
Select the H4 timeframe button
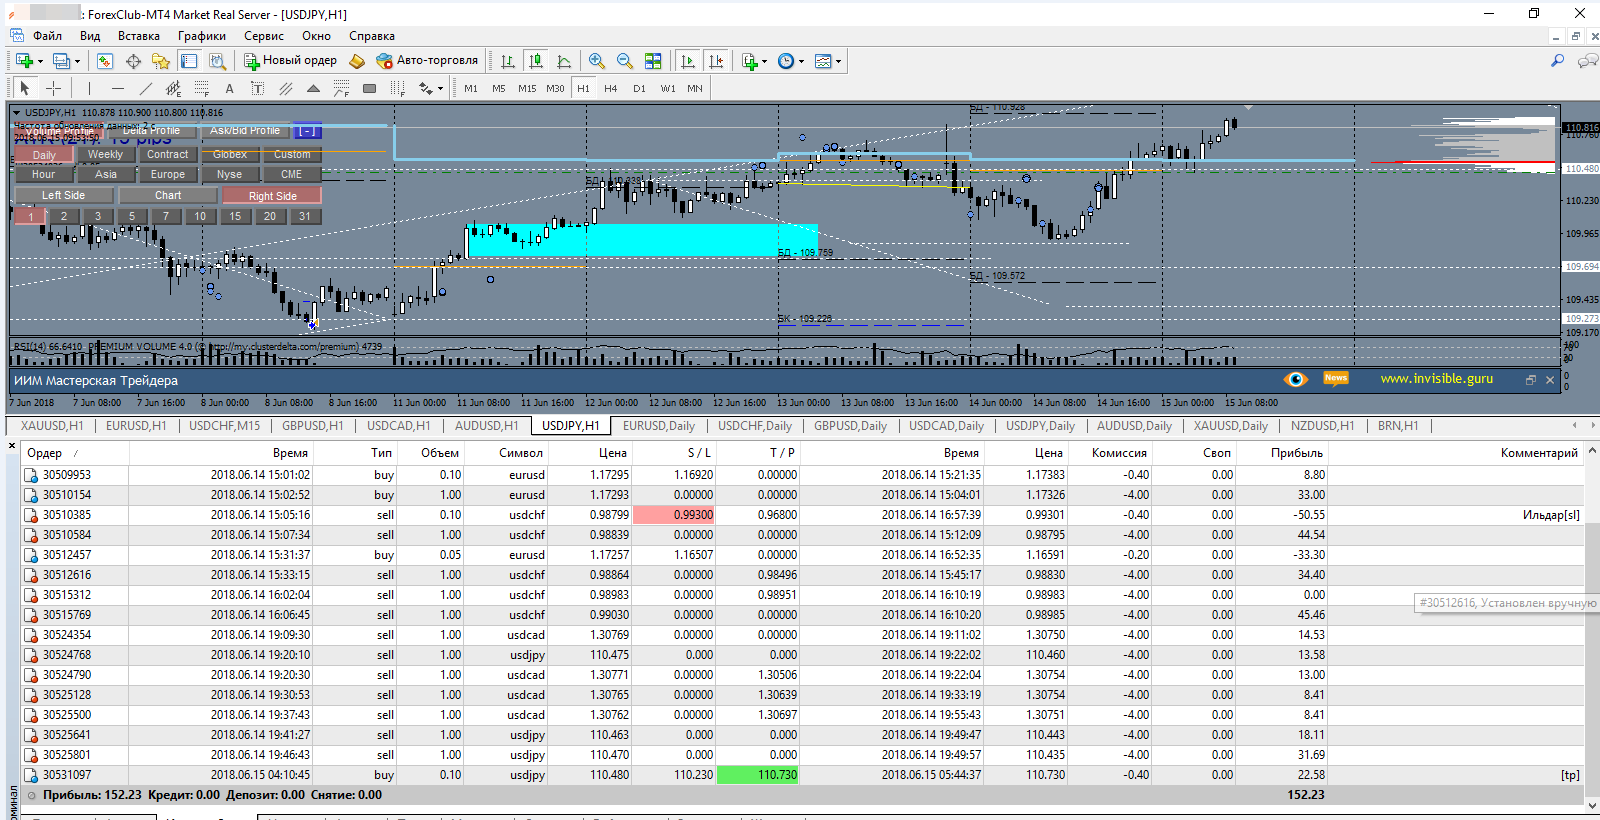(x=610, y=88)
